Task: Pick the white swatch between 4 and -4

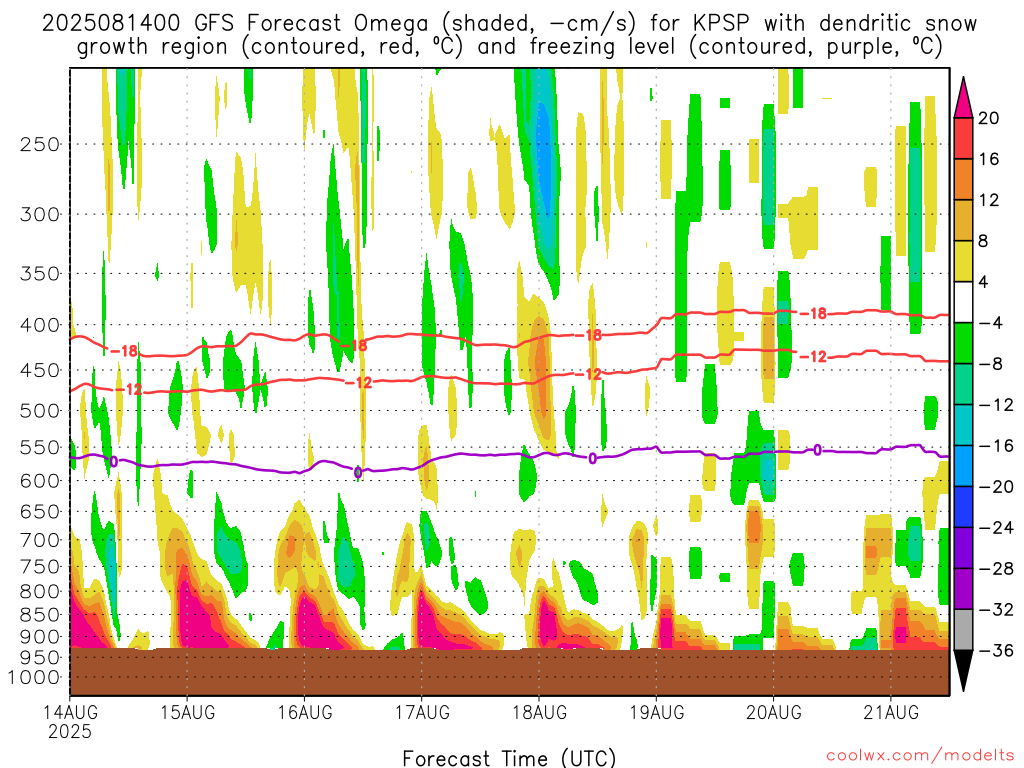Action: tap(963, 302)
